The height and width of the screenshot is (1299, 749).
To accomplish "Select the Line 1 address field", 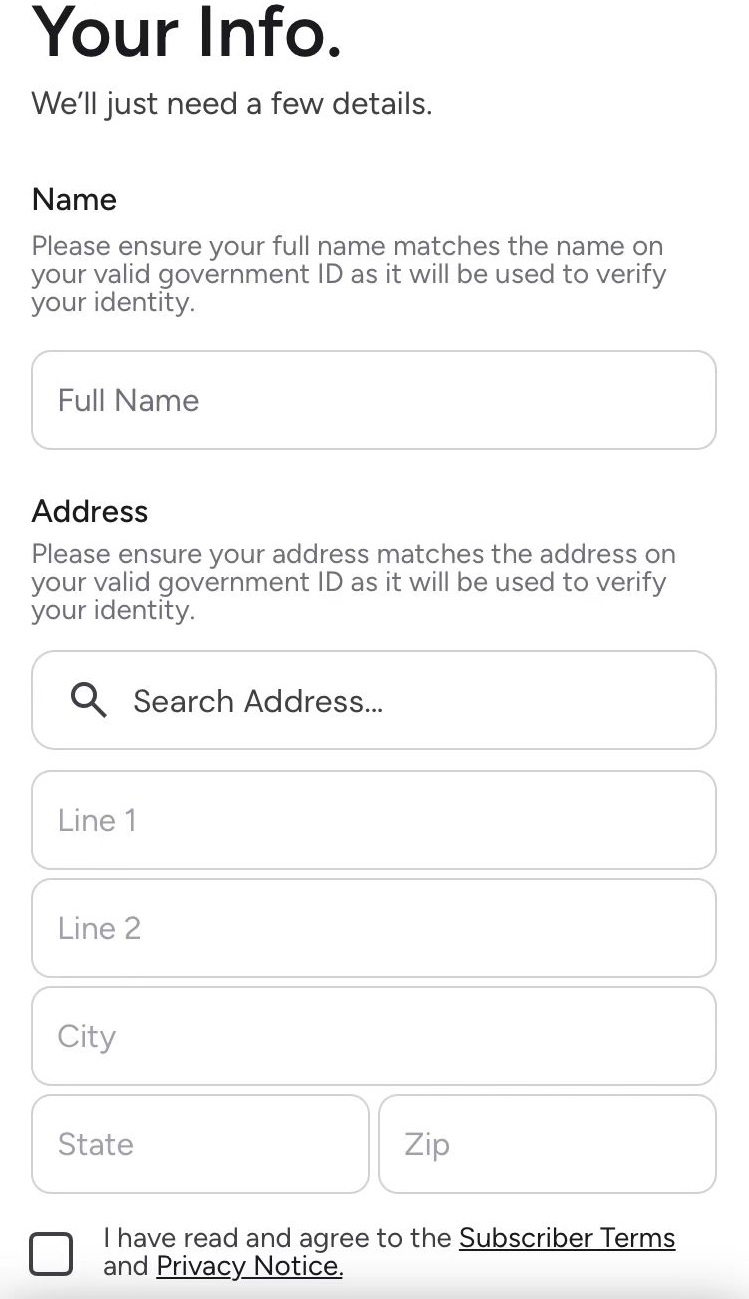I will [x=374, y=820].
